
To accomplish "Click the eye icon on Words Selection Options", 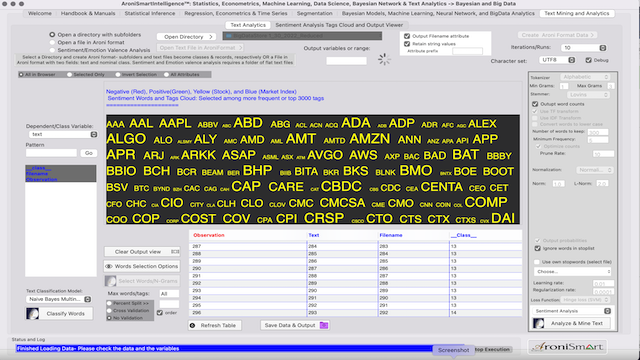I will click(x=109, y=267).
